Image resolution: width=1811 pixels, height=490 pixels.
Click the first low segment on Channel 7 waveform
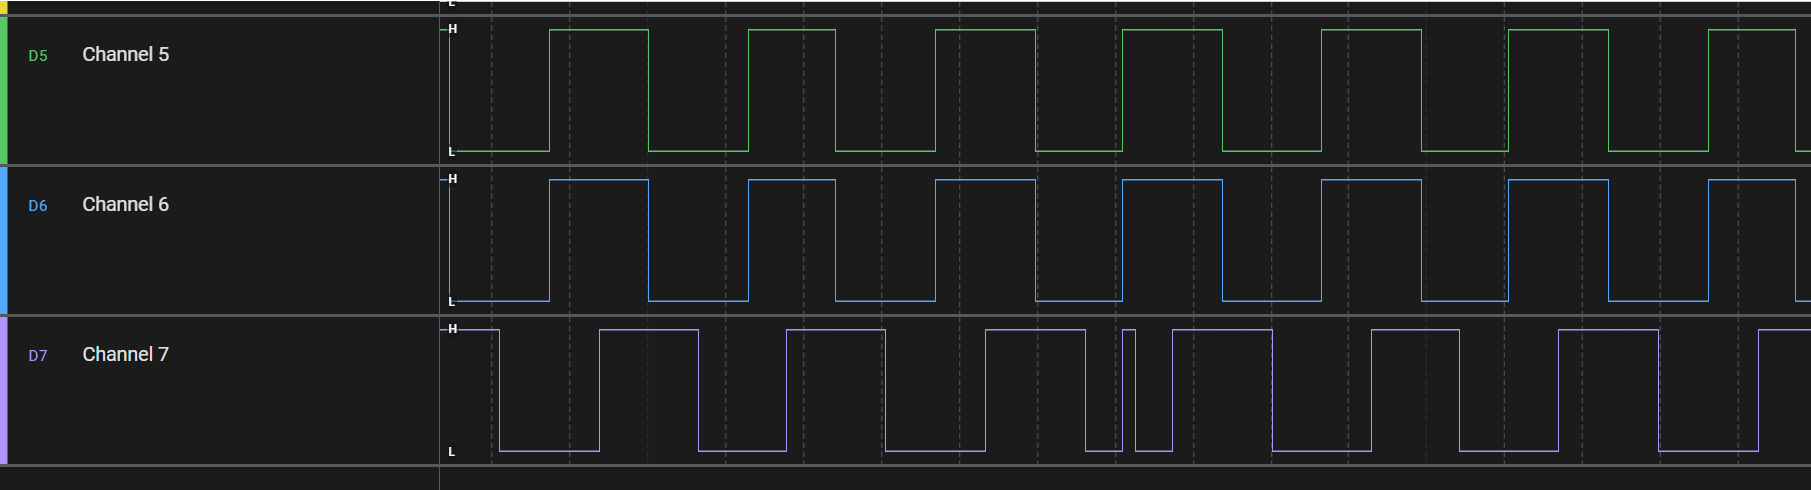(549, 450)
